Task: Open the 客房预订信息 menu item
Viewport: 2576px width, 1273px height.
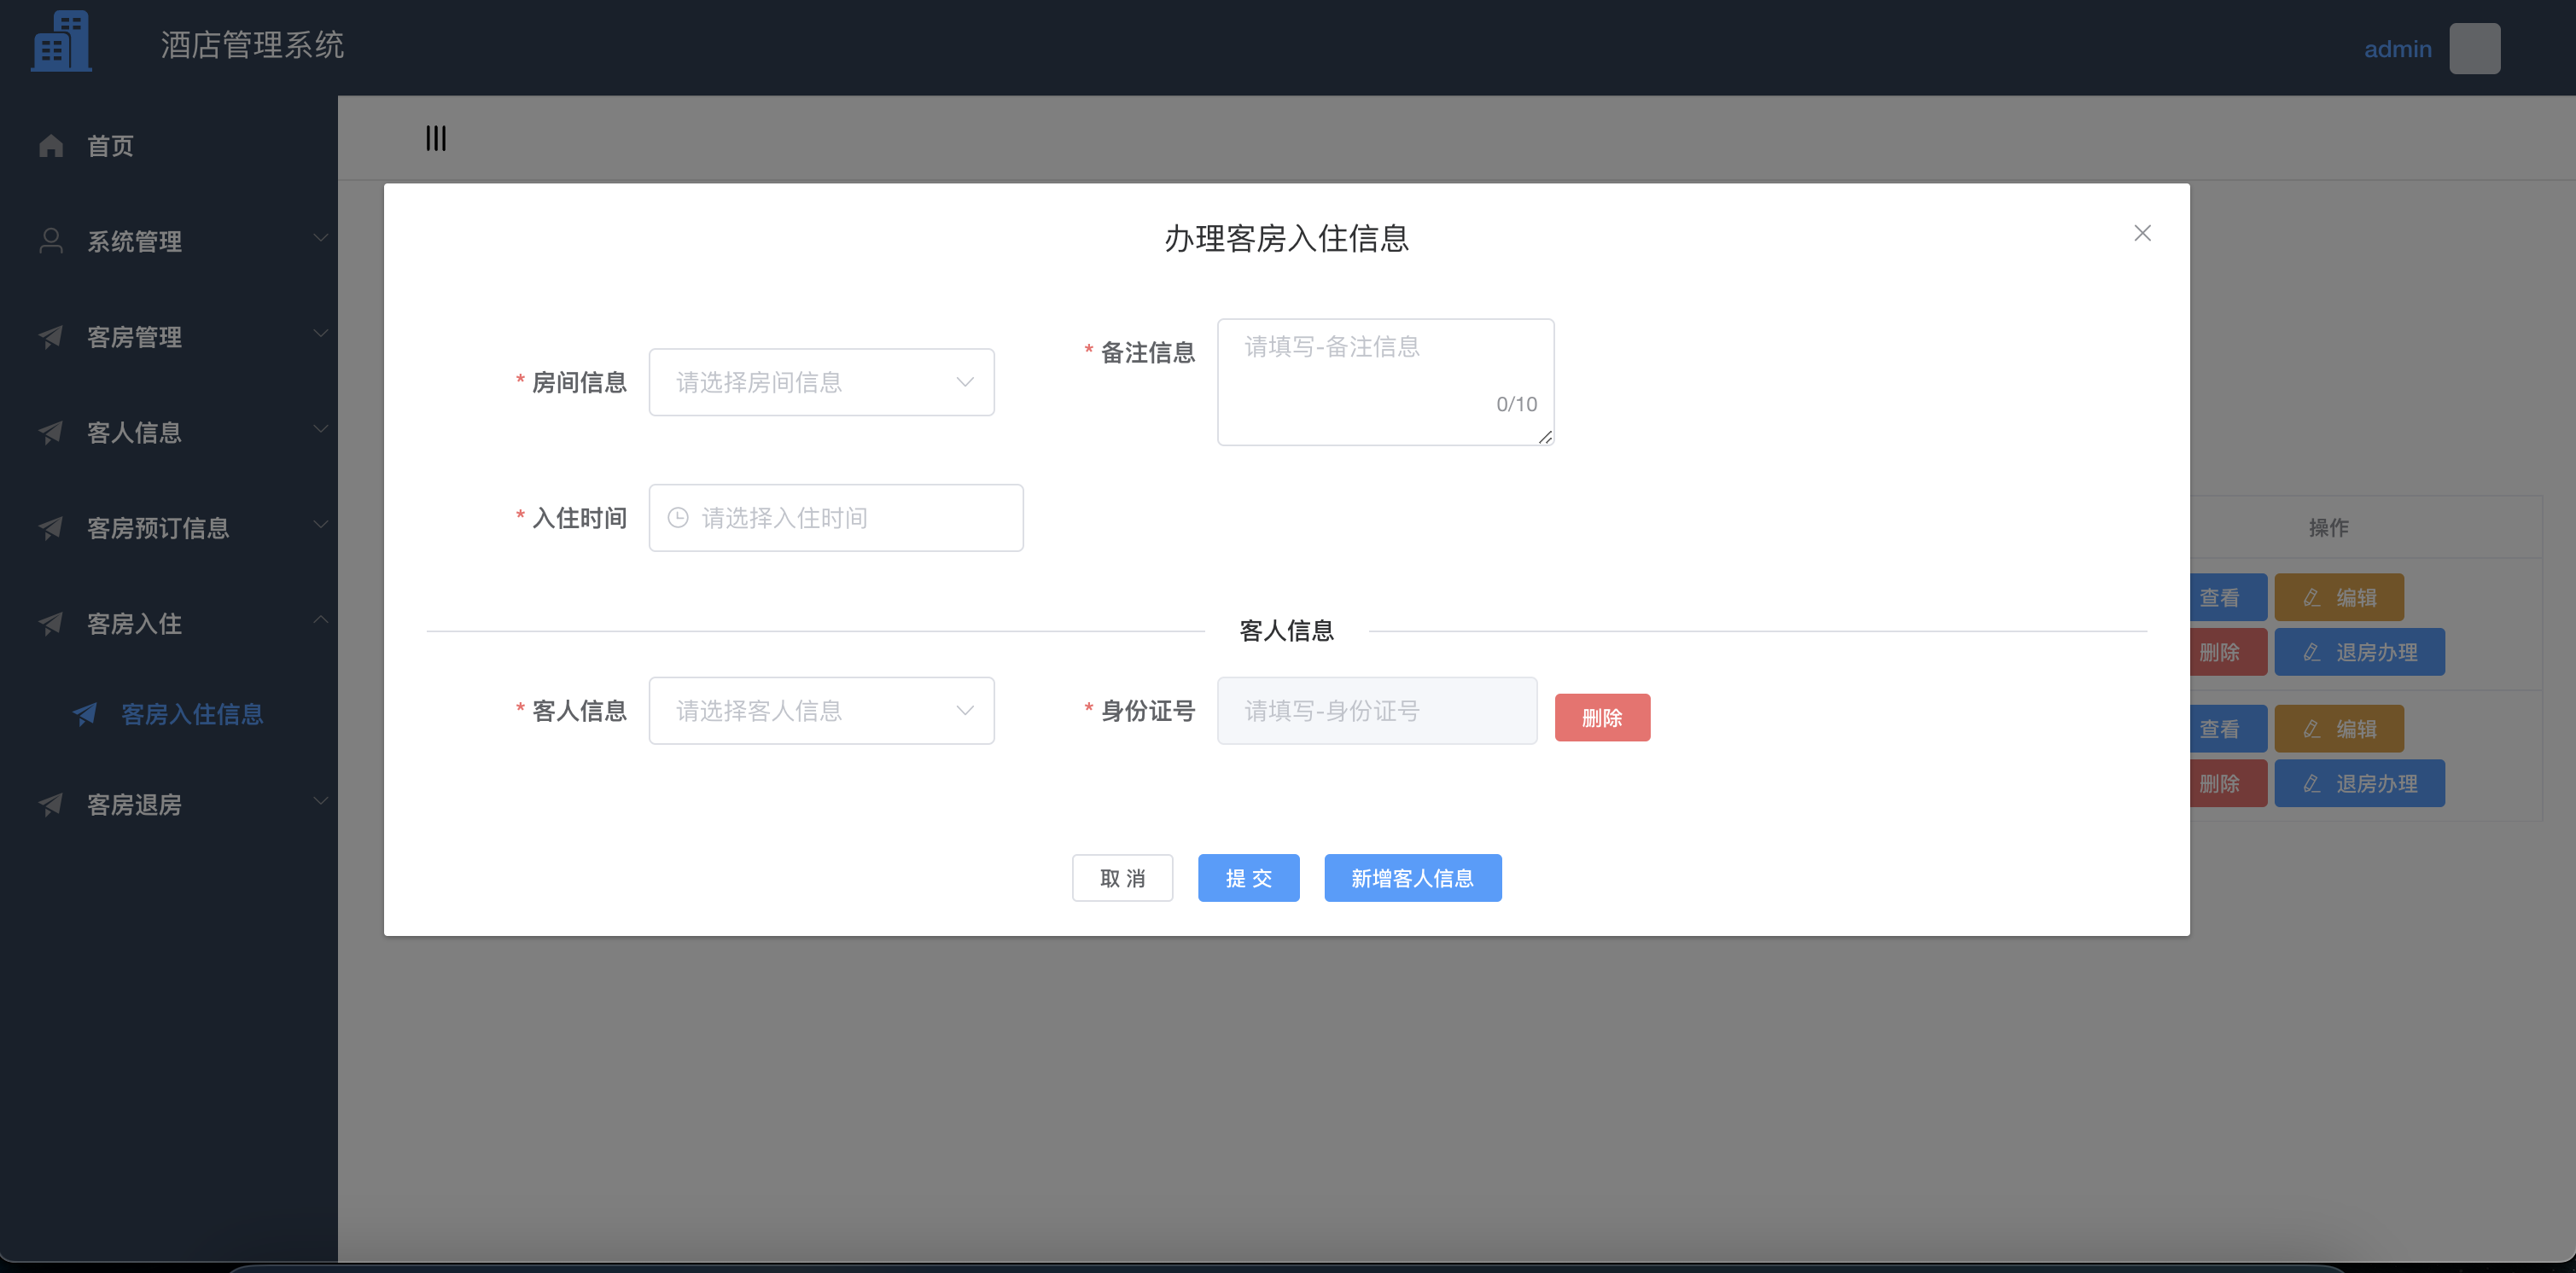Action: click(169, 528)
